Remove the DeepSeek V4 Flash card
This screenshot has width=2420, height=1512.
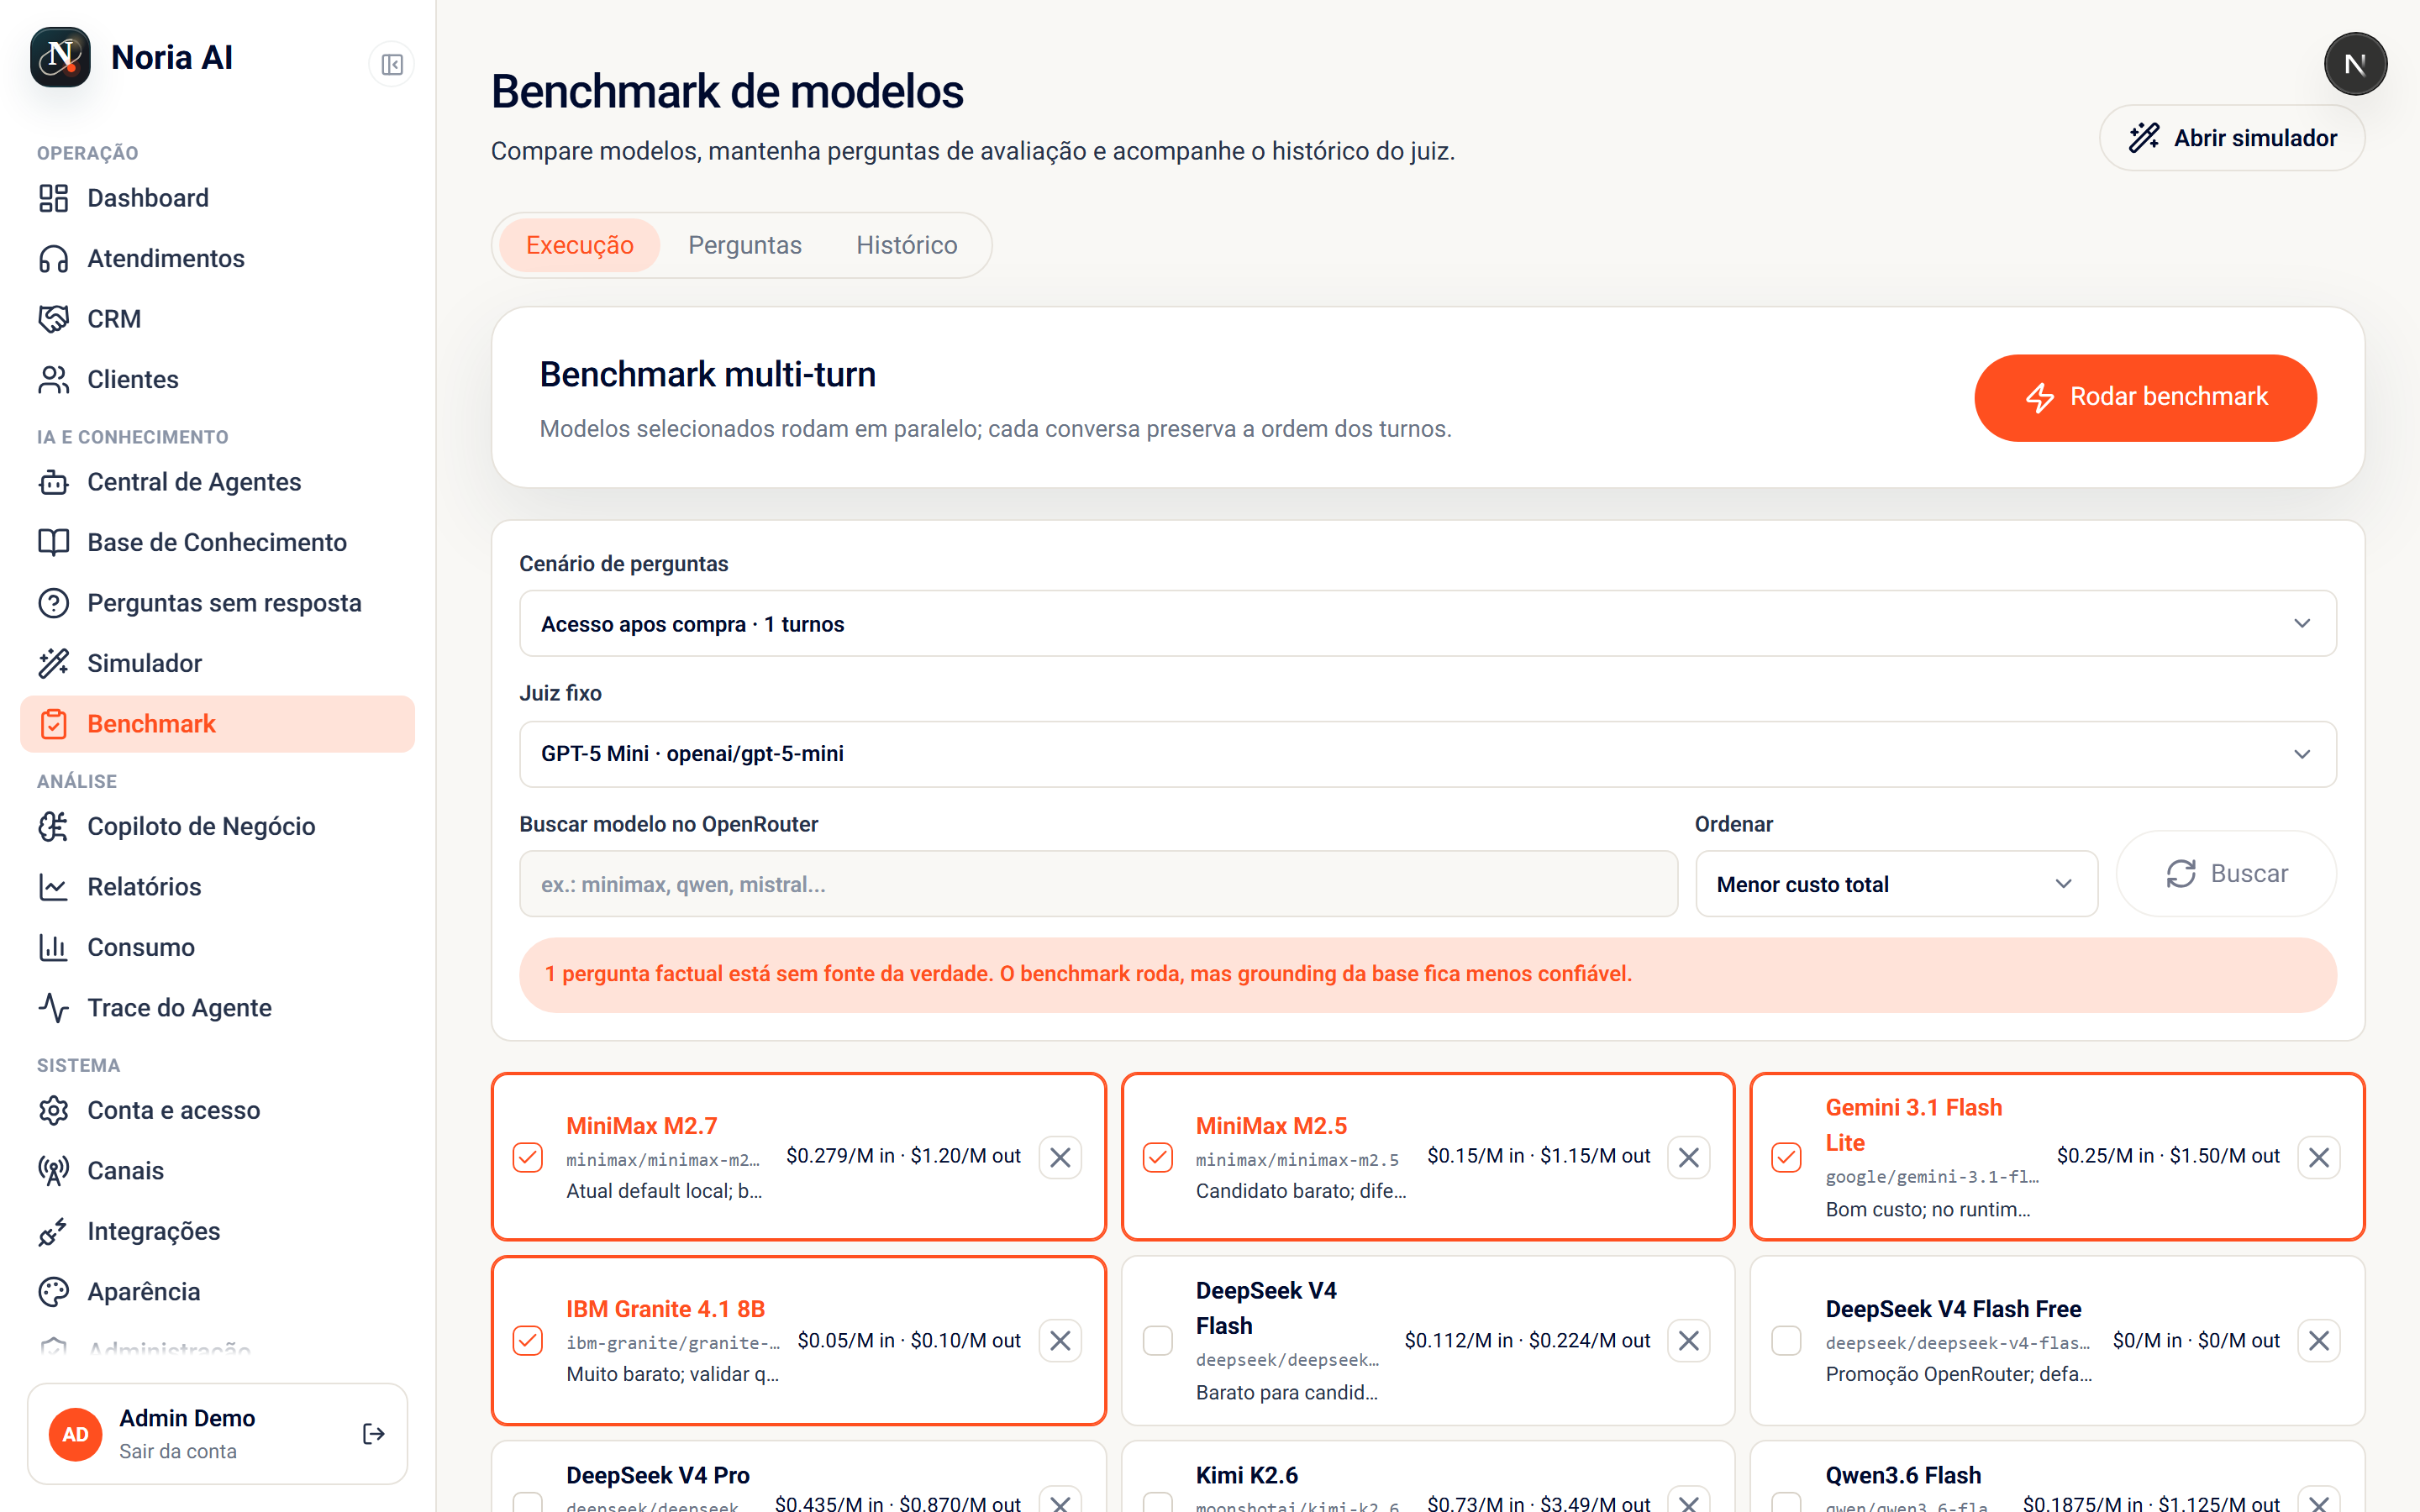[1689, 1340]
